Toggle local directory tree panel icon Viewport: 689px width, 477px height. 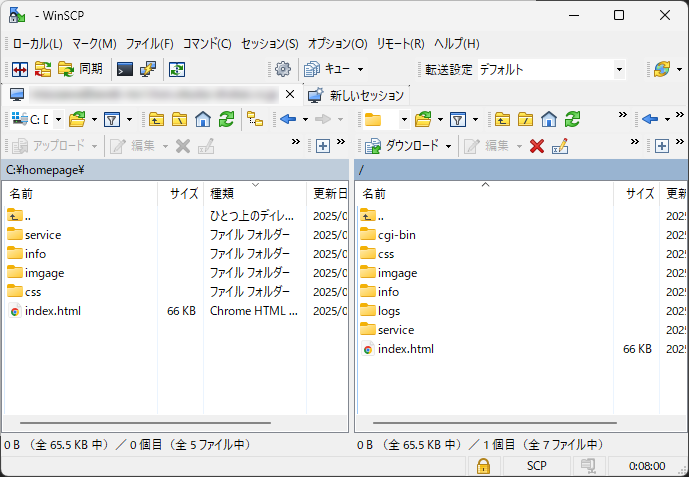pos(255,119)
